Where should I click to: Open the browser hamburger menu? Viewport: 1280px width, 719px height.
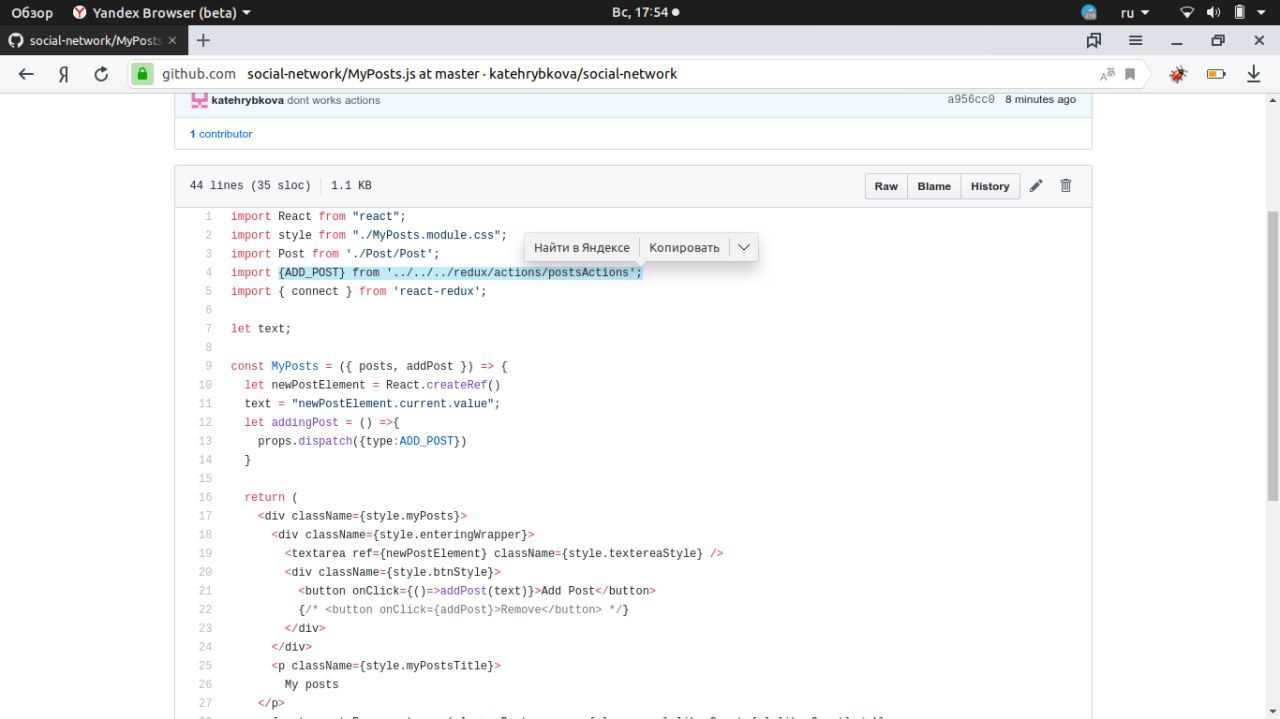point(1136,40)
